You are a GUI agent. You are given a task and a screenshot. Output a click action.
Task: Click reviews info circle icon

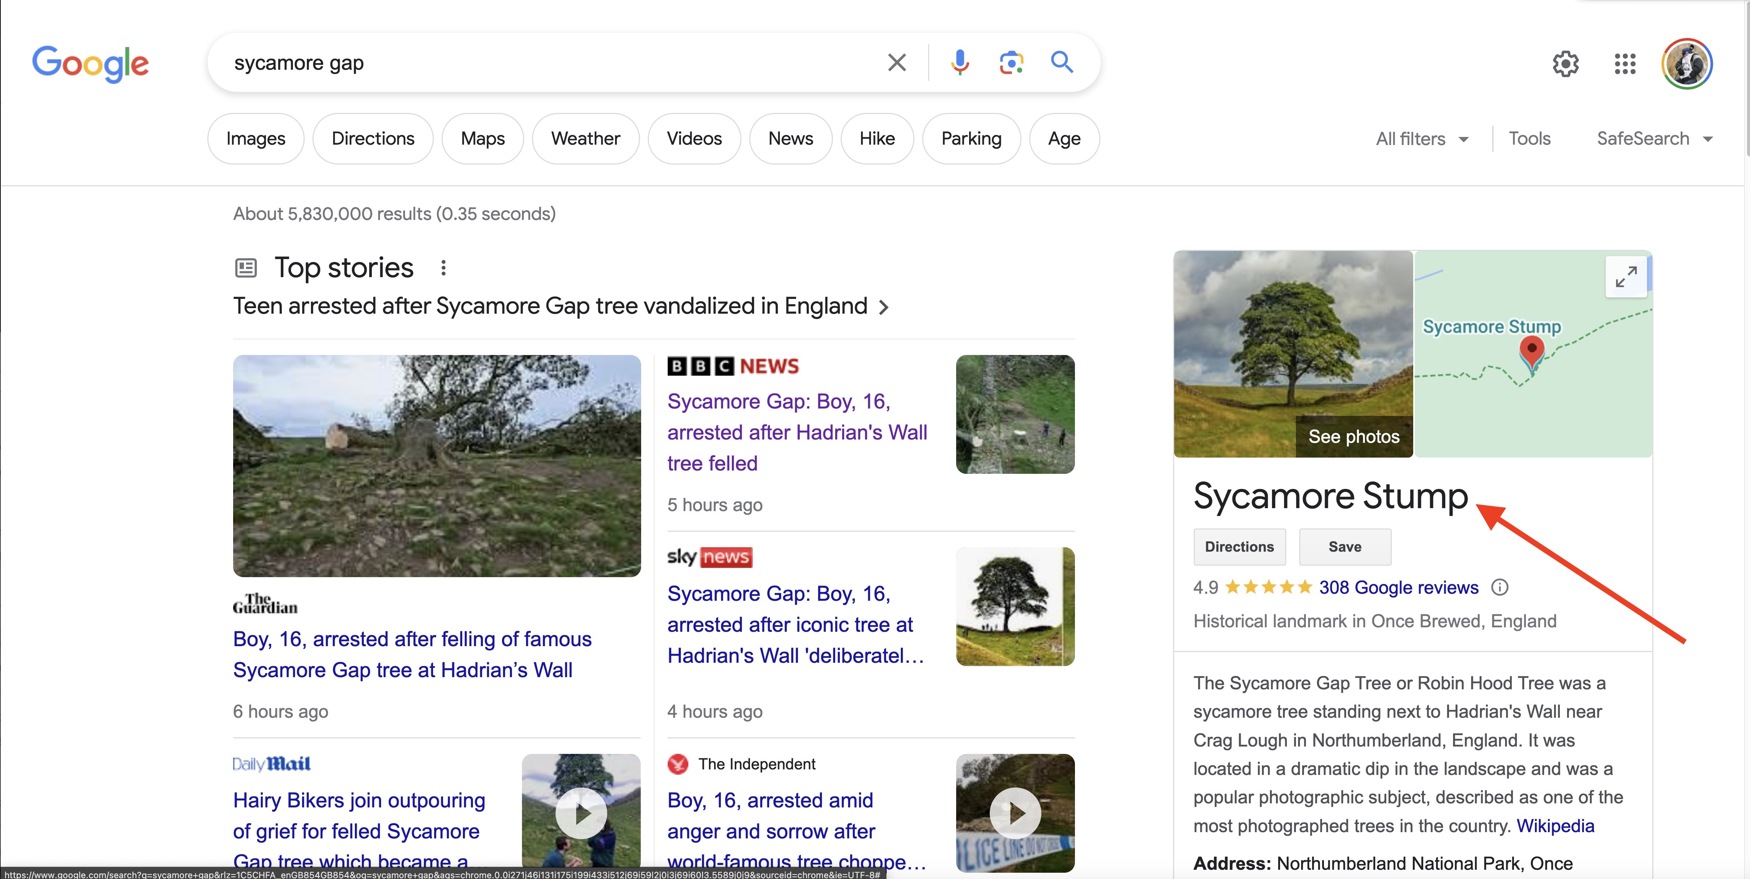point(1500,587)
